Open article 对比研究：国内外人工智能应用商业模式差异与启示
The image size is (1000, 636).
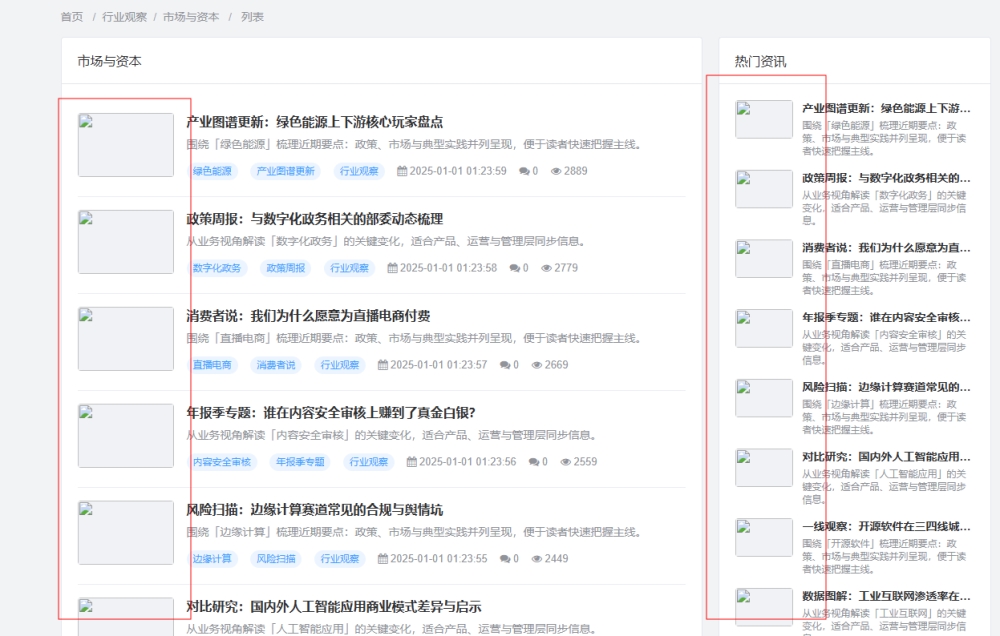(x=334, y=607)
